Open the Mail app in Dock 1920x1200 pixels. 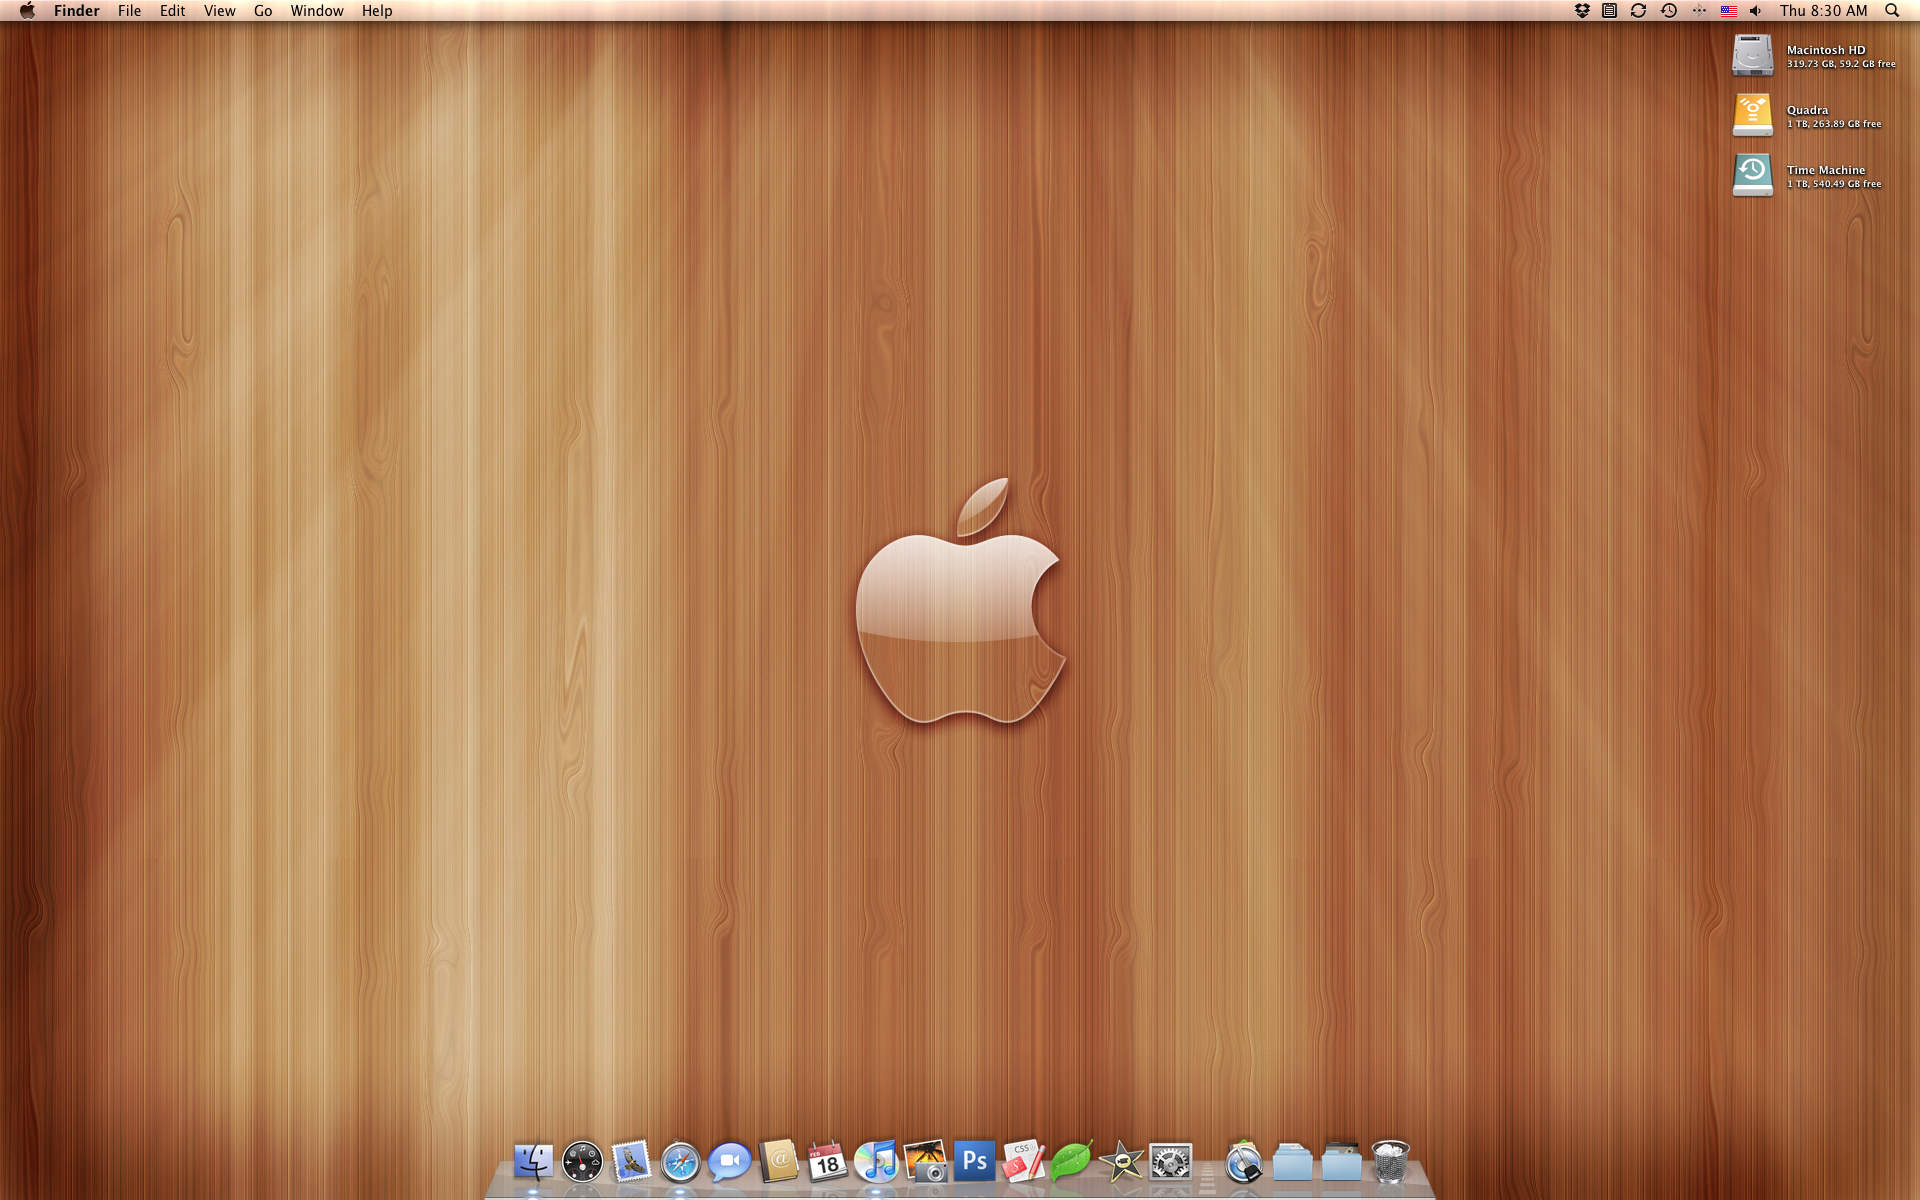pyautogui.click(x=631, y=1162)
